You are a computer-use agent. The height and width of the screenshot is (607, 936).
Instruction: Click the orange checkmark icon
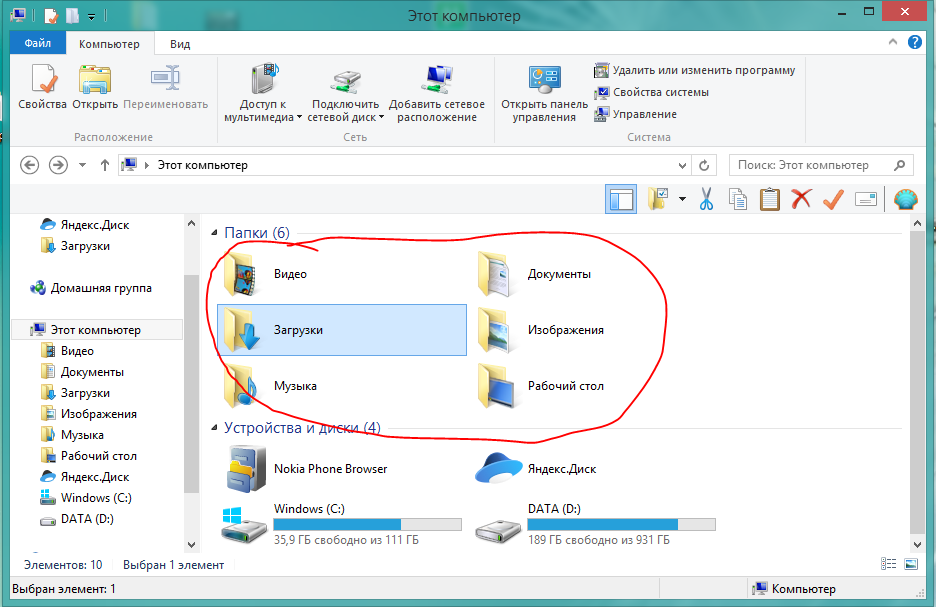coord(833,199)
